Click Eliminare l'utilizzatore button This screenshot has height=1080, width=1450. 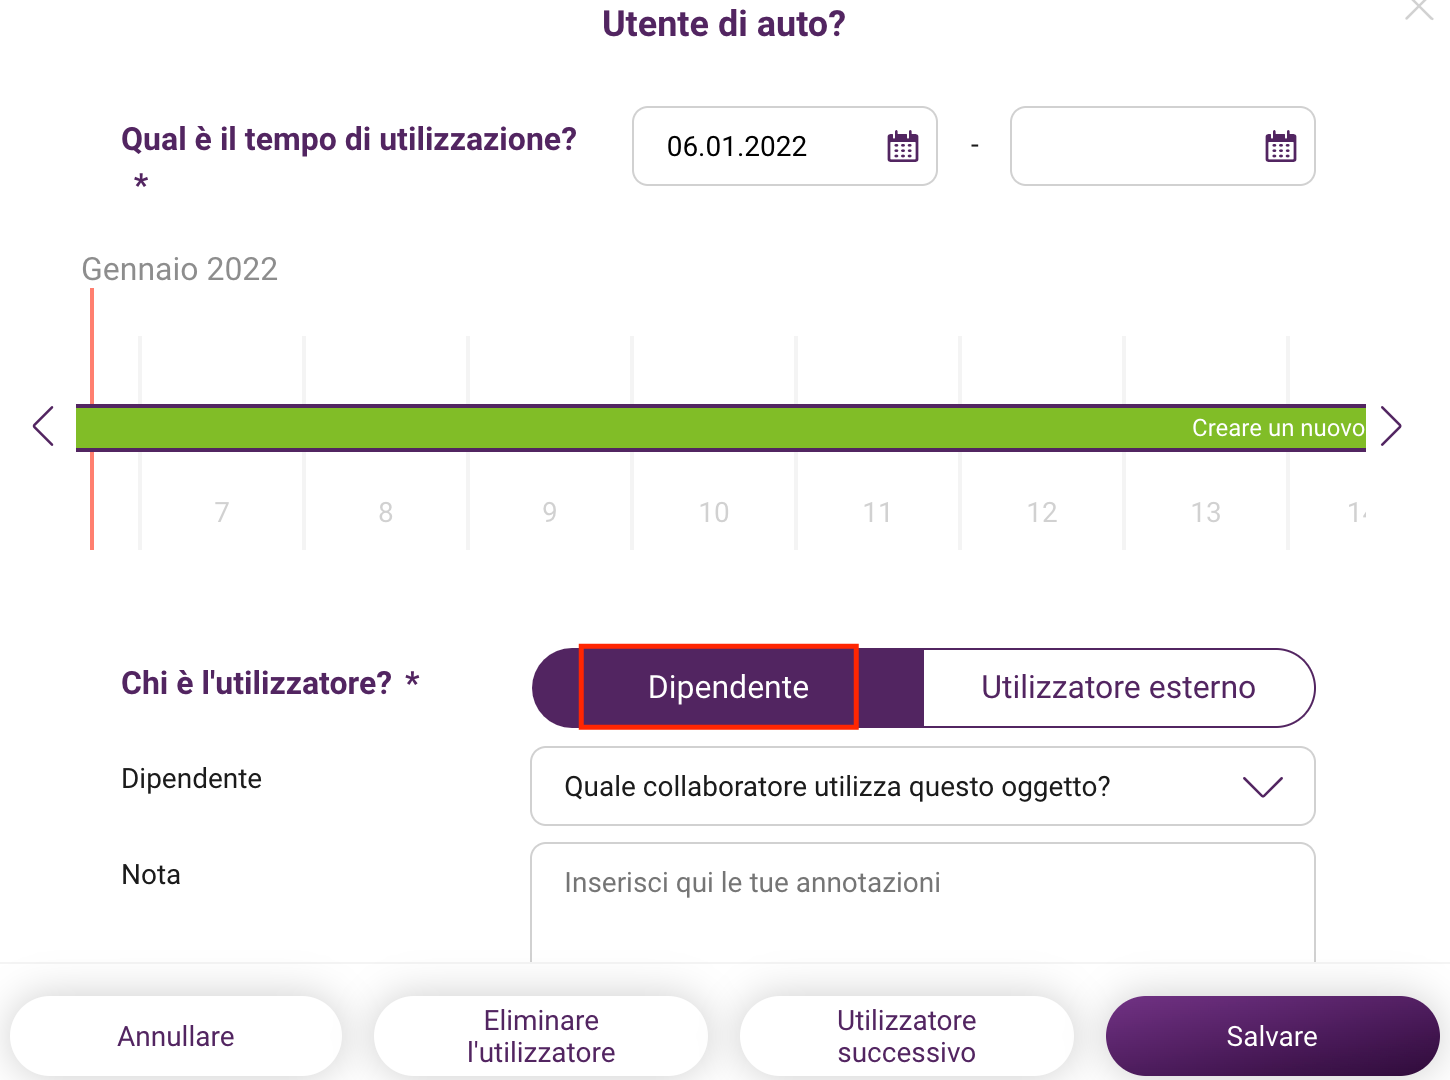tap(541, 1036)
